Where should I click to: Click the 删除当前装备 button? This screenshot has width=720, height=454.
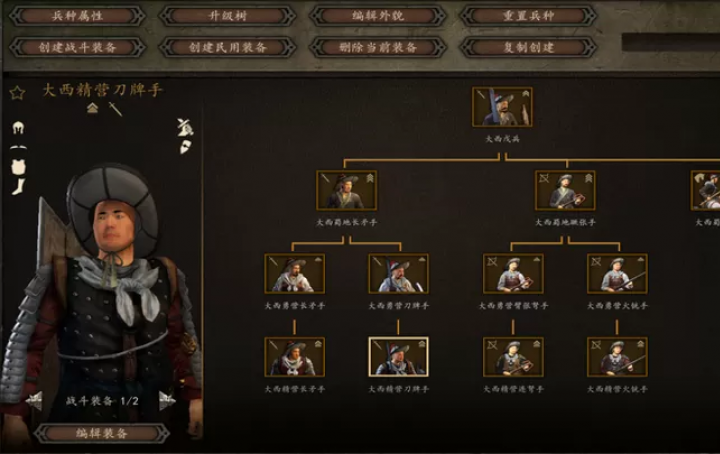tap(378, 47)
